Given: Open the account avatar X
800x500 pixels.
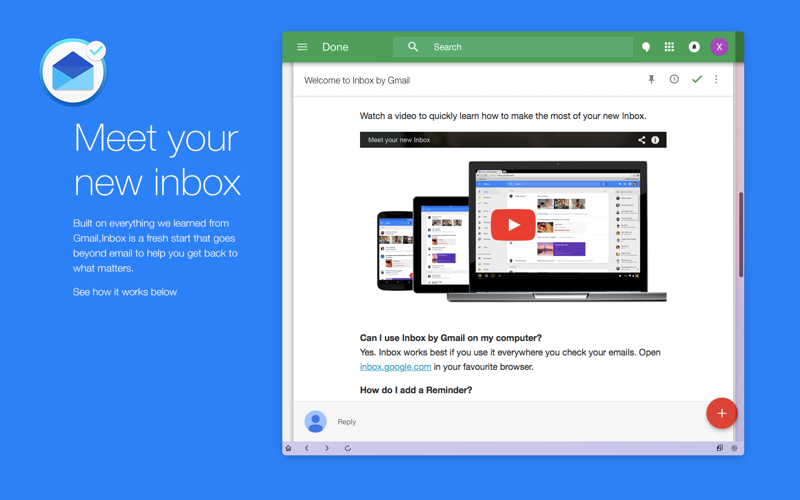Looking at the screenshot, I should [x=719, y=47].
